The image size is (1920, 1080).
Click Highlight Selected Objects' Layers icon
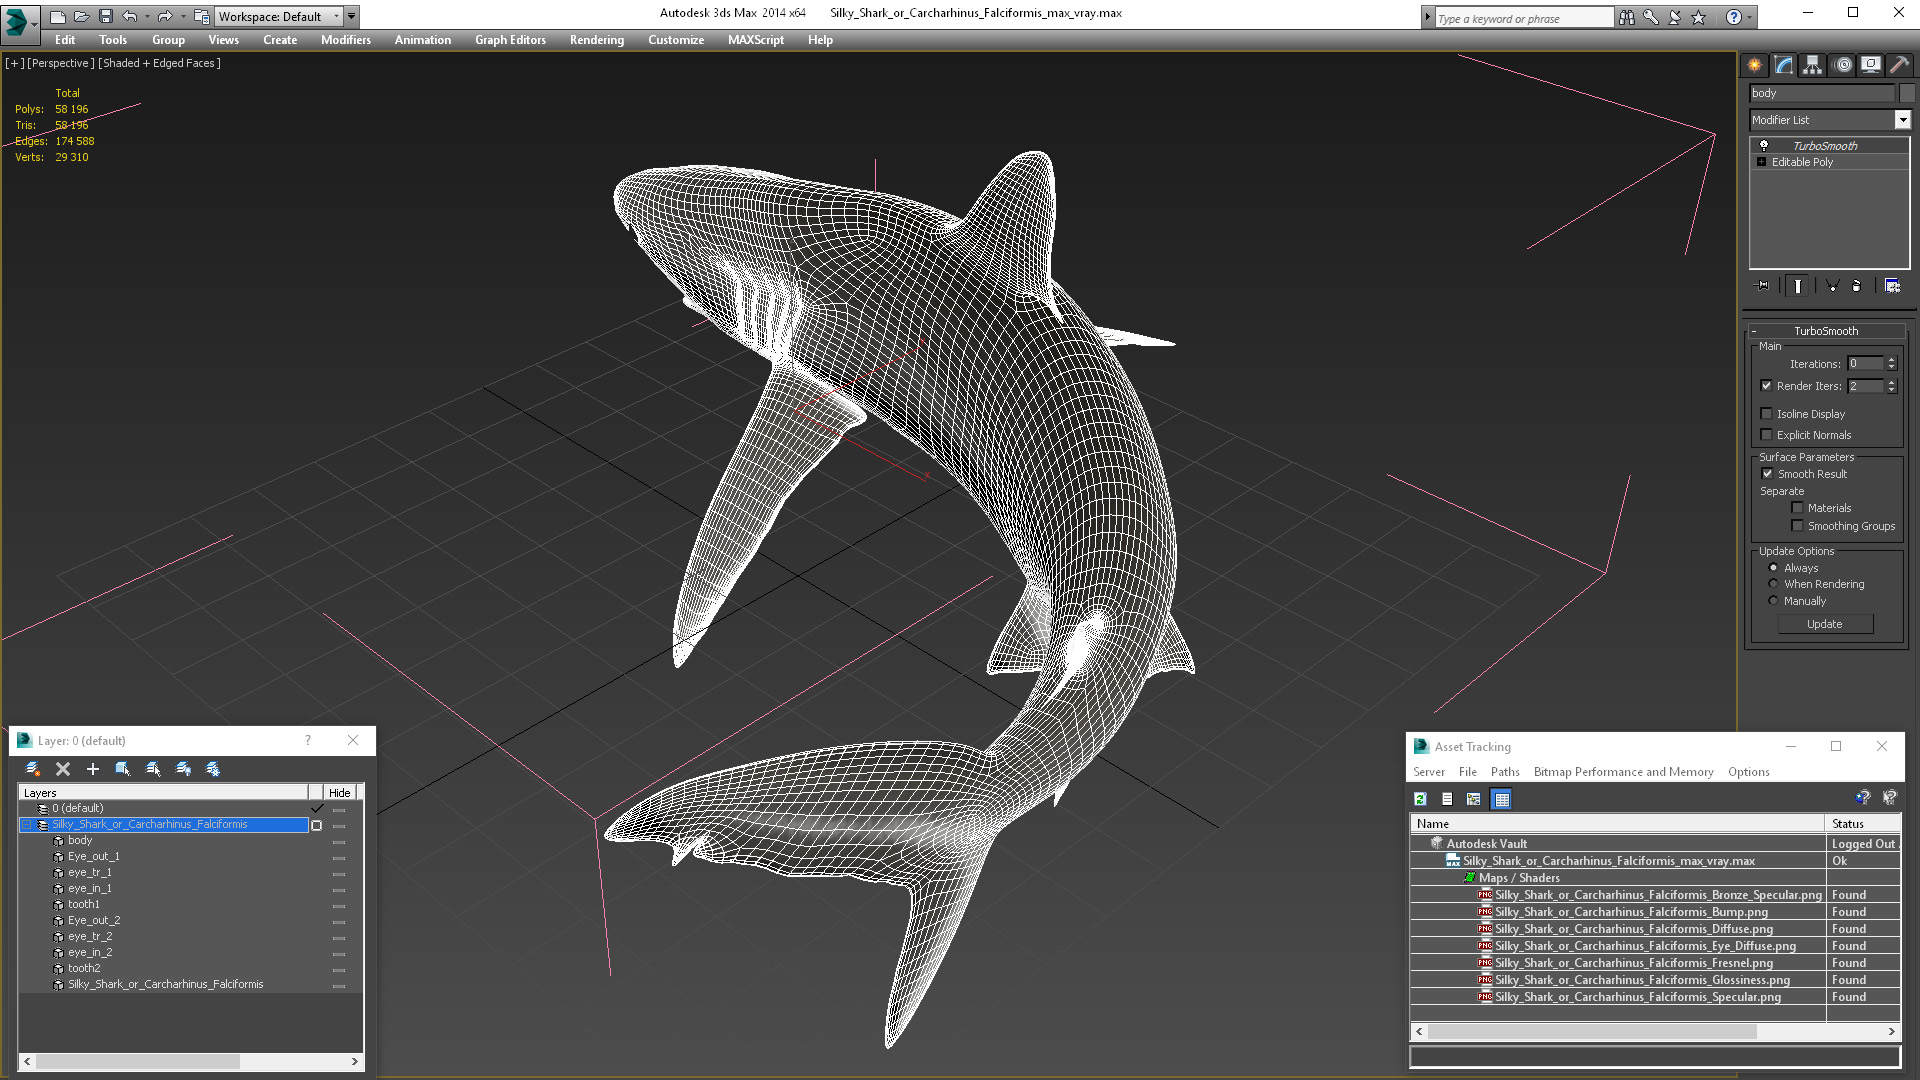(x=153, y=769)
